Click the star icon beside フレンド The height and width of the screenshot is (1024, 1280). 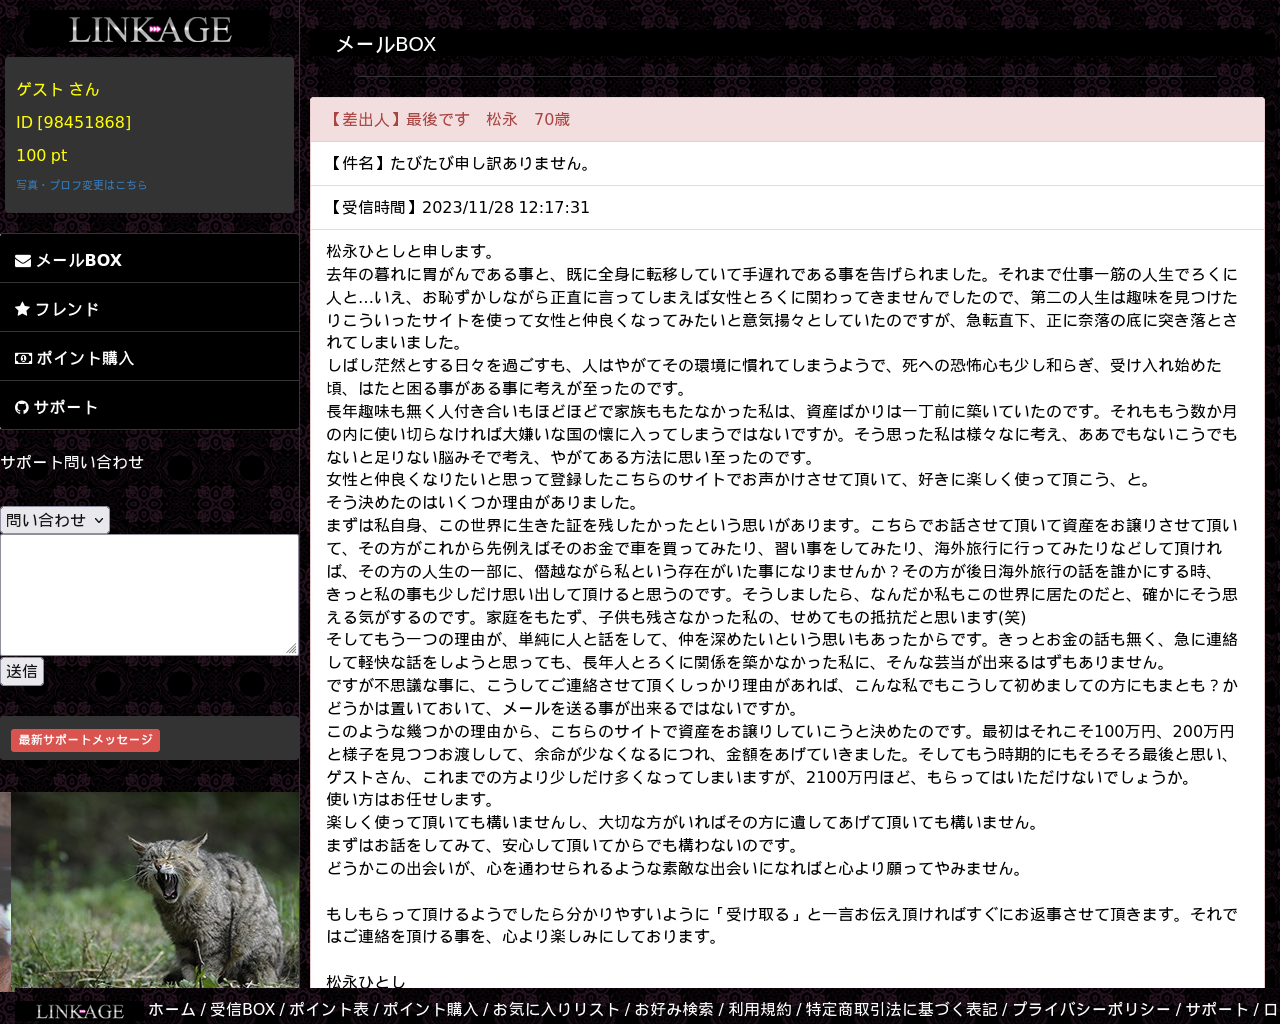[x=22, y=309]
